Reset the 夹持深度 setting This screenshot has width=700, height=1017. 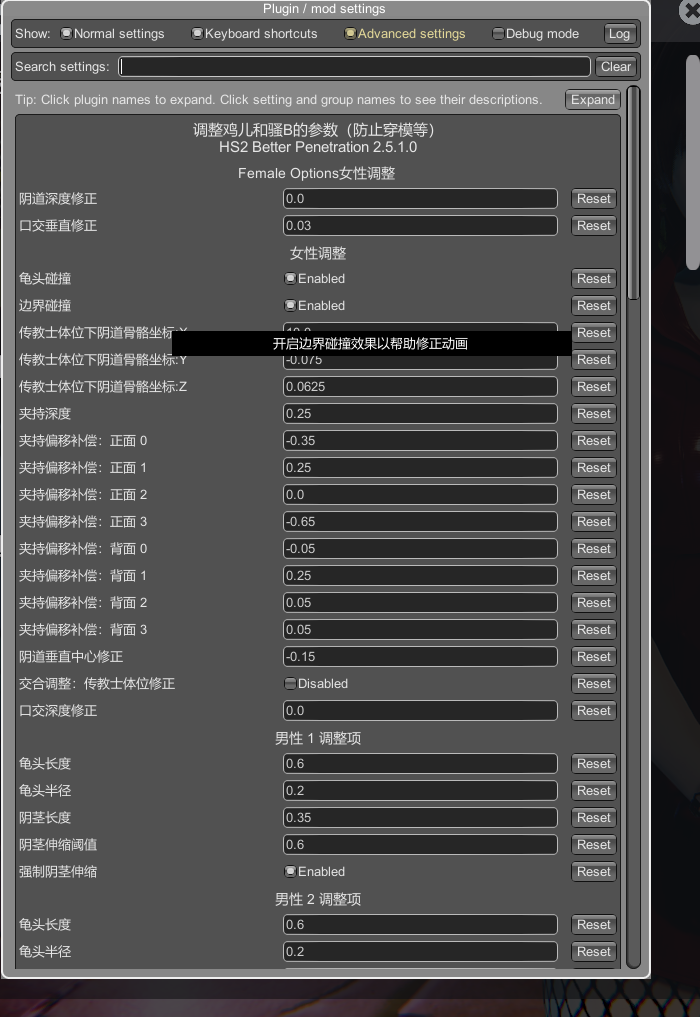[x=594, y=414]
